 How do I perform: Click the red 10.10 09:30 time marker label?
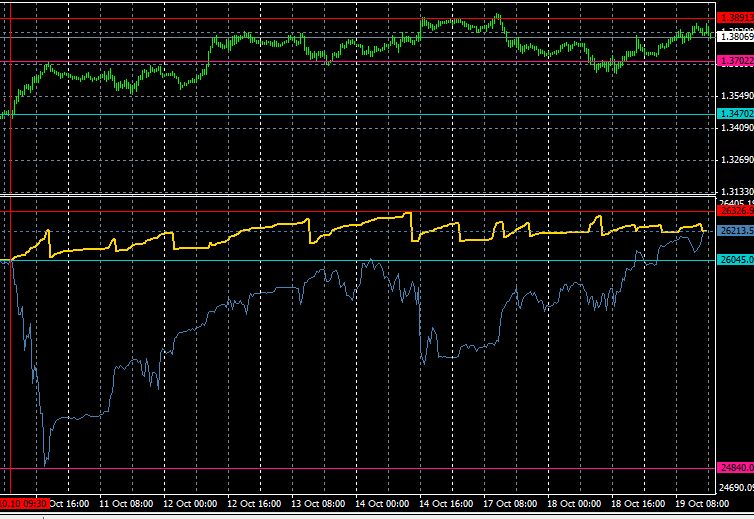pyautogui.click(x=24, y=504)
